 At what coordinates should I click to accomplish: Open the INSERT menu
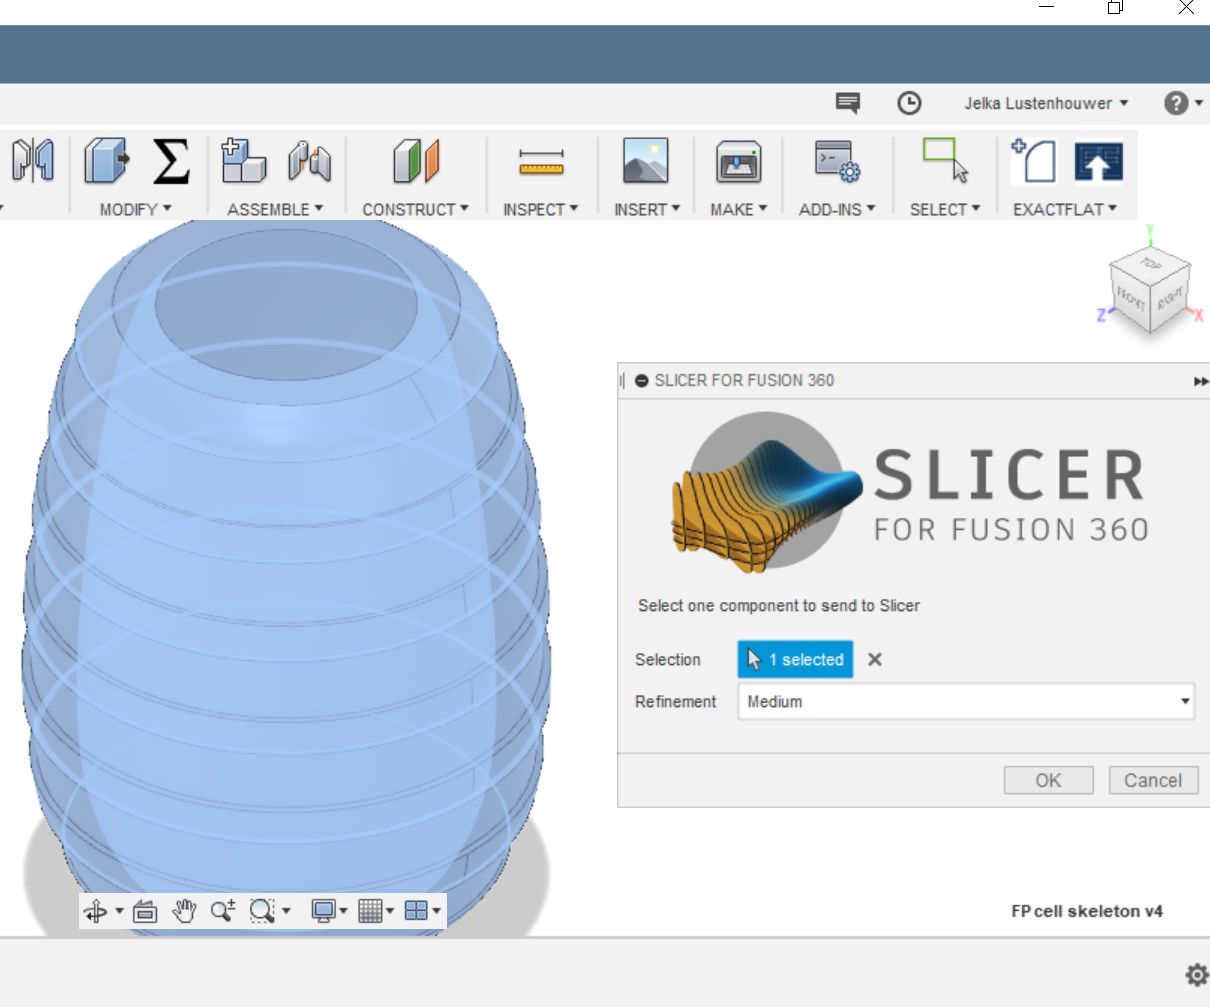647,209
